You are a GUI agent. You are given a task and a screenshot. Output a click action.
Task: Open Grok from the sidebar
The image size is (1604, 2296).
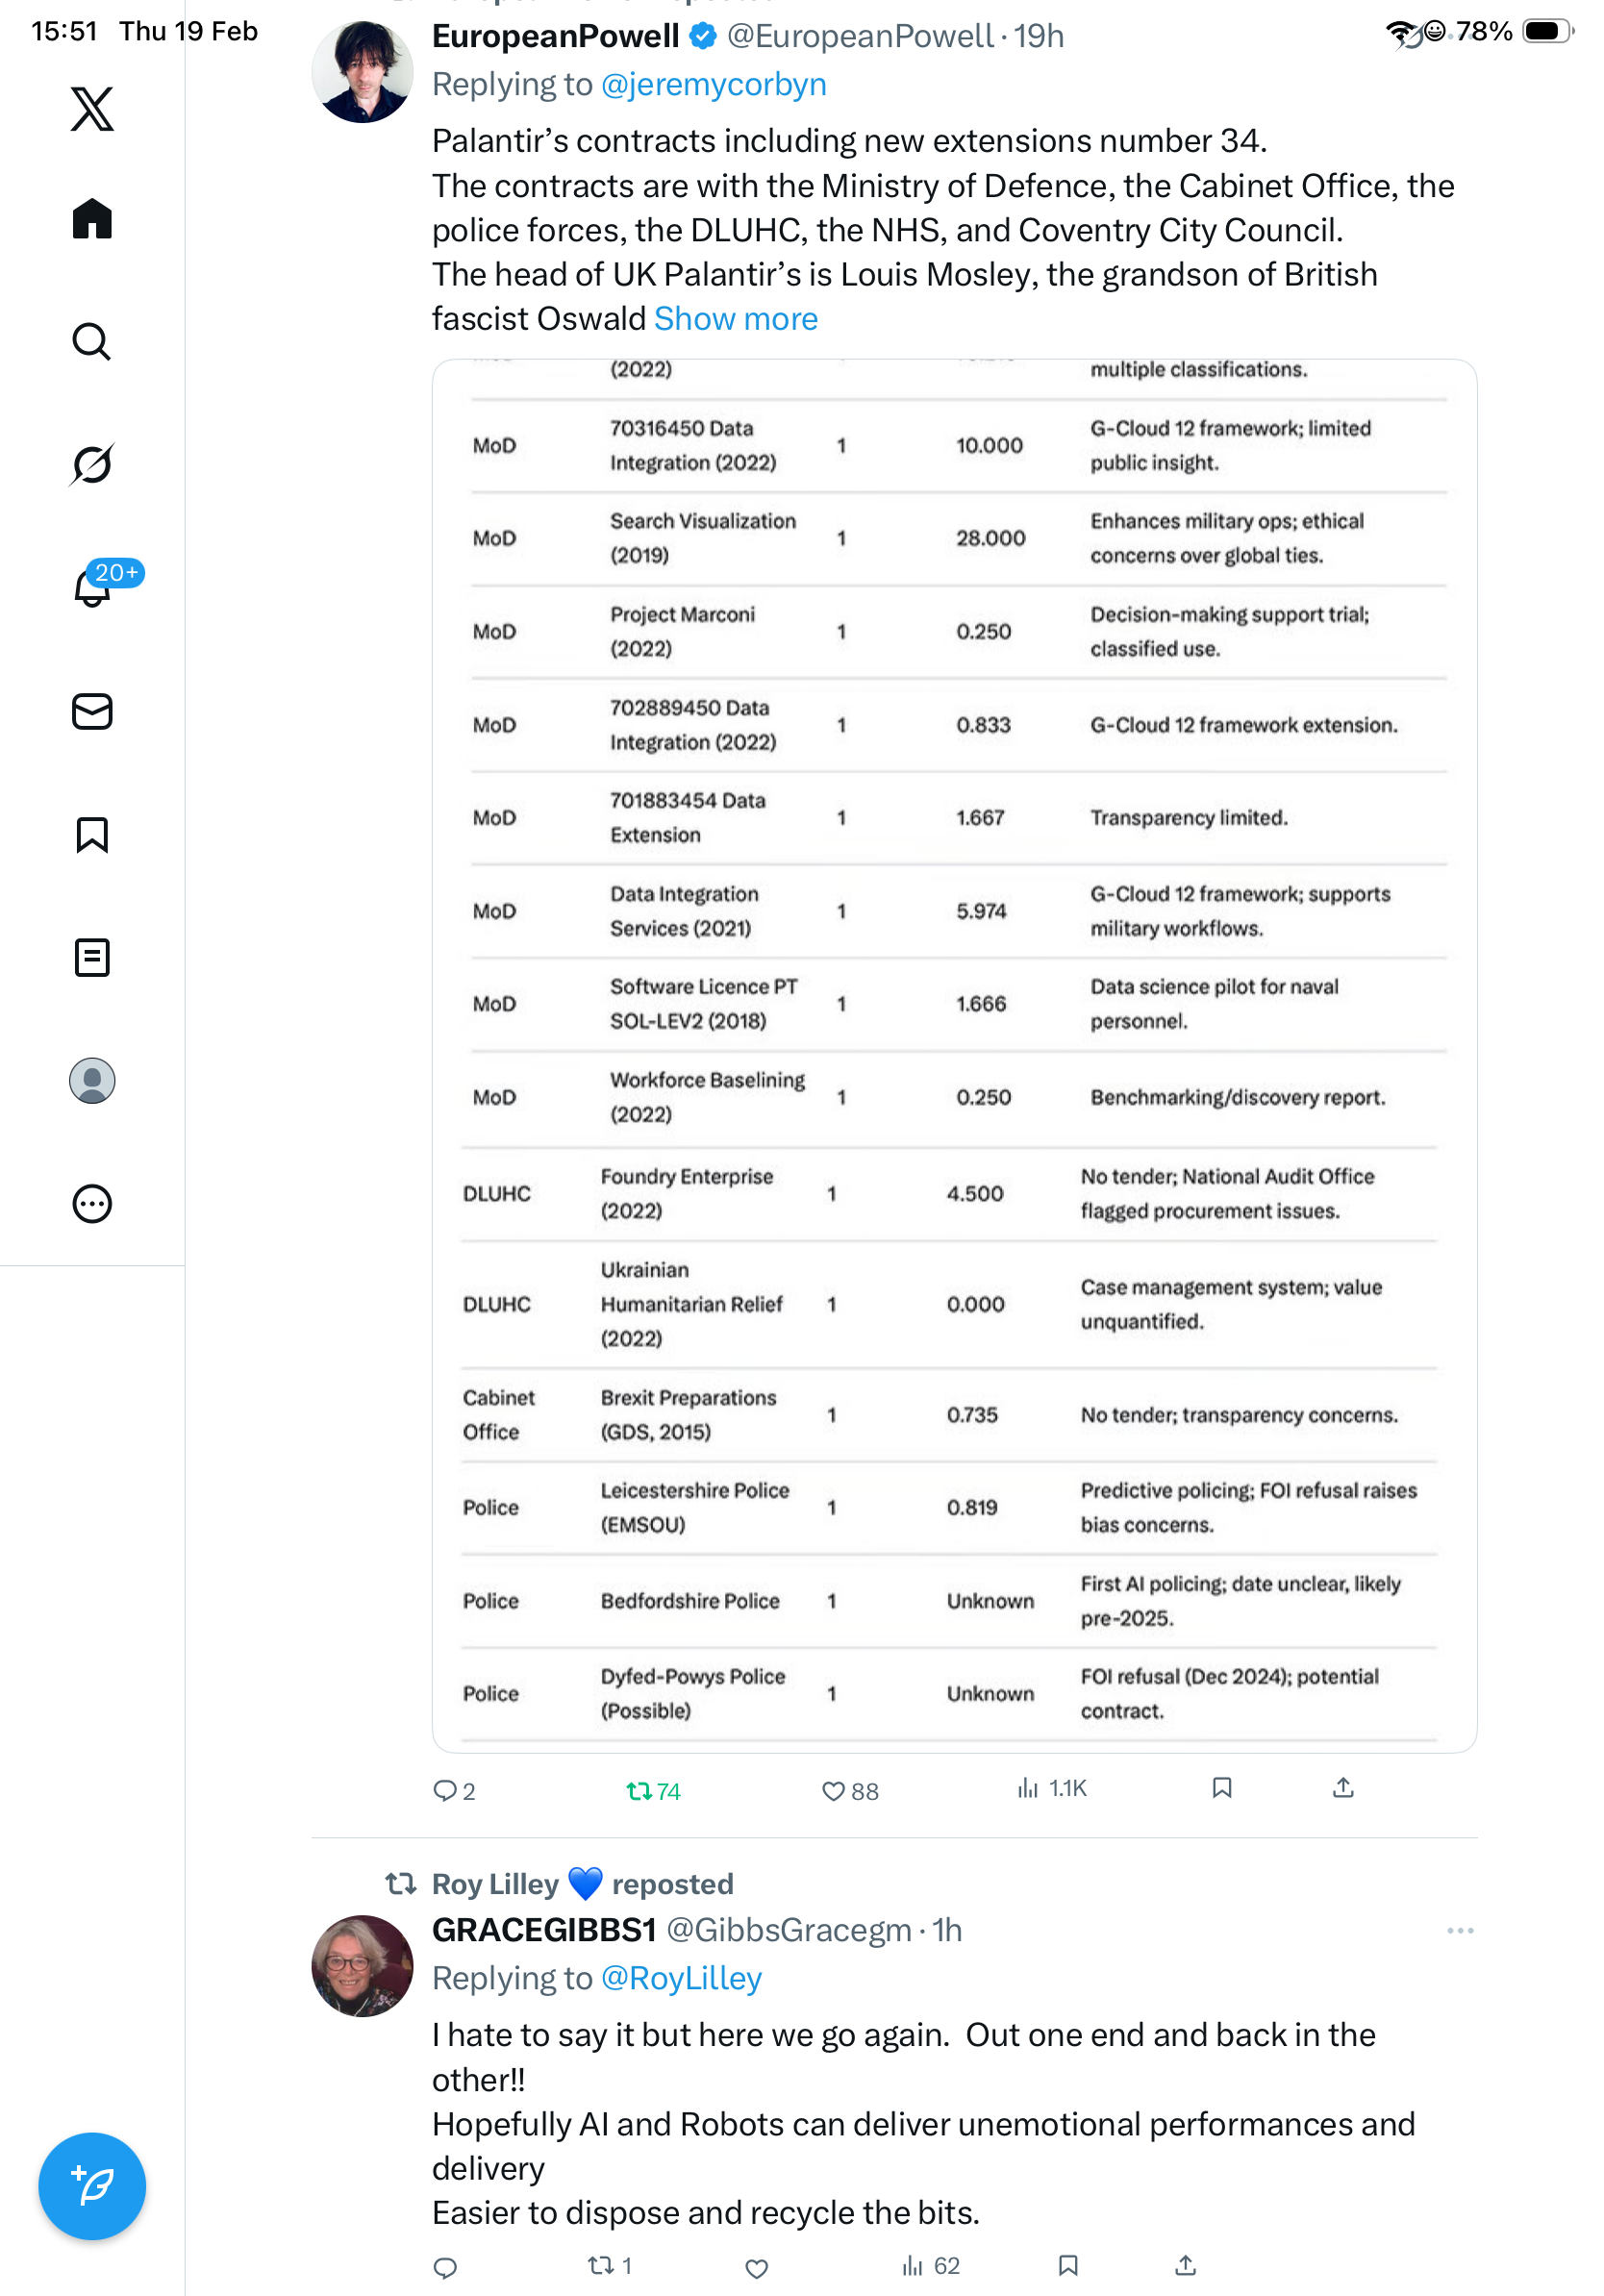click(x=92, y=464)
